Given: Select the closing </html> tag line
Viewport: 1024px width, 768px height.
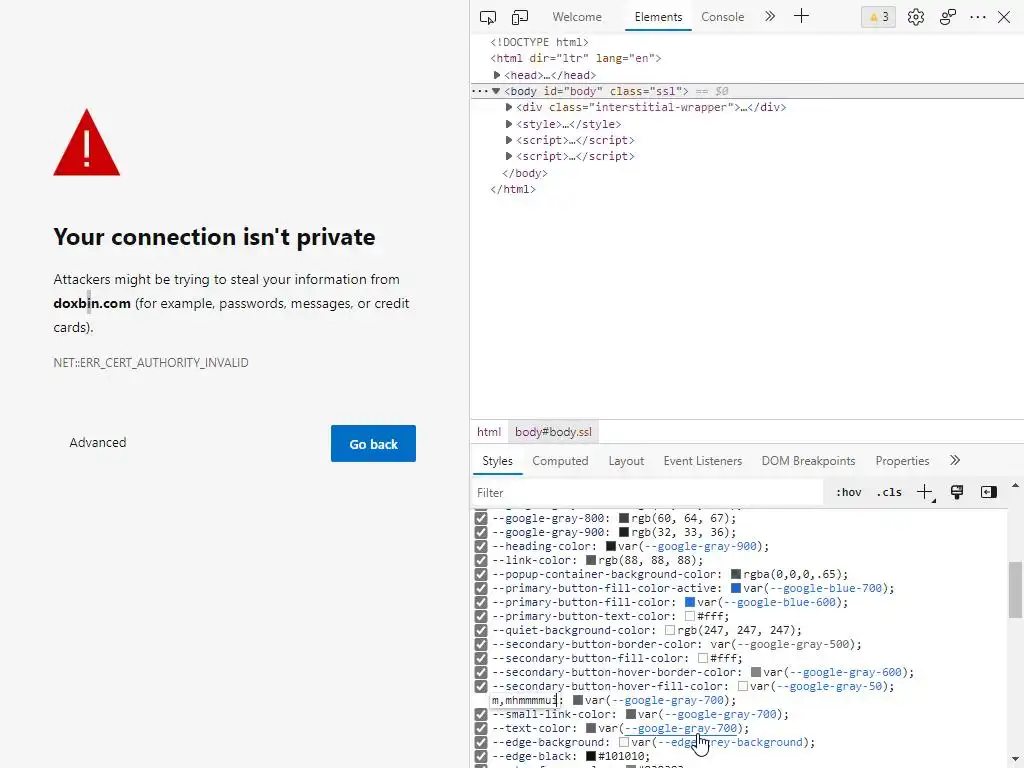Looking at the screenshot, I should [x=513, y=189].
